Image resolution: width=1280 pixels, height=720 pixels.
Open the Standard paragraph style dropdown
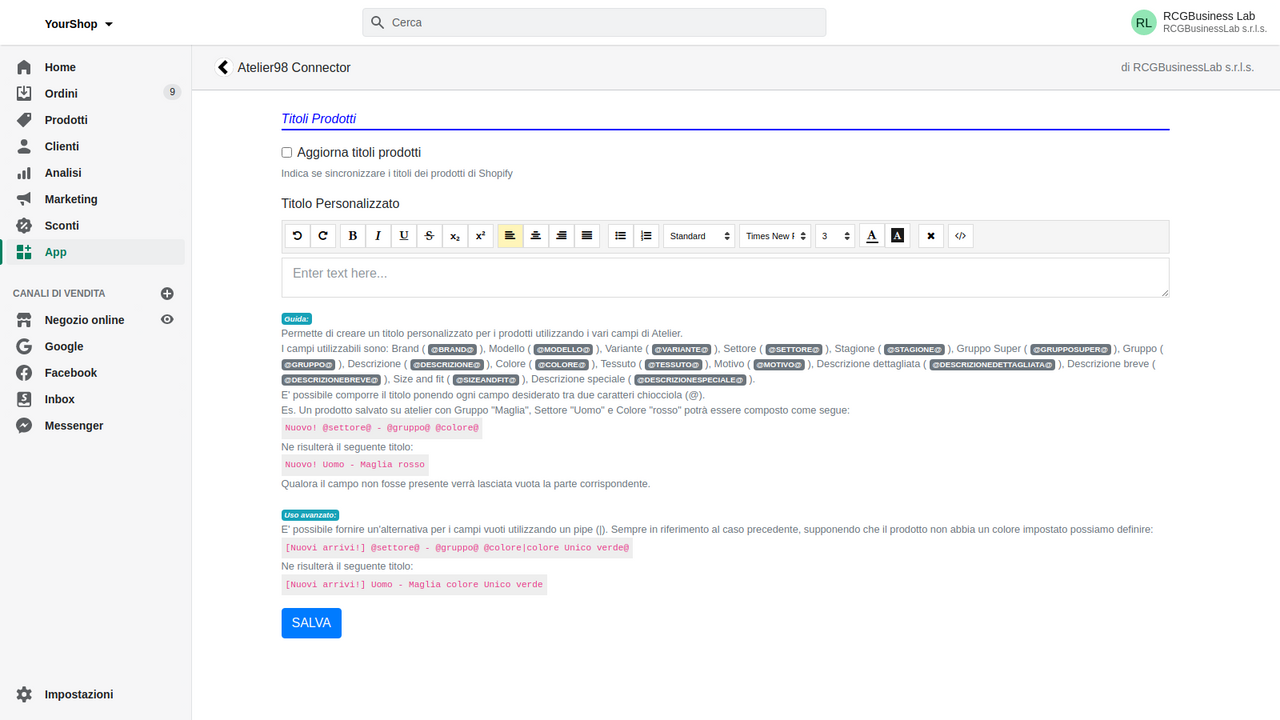(699, 236)
